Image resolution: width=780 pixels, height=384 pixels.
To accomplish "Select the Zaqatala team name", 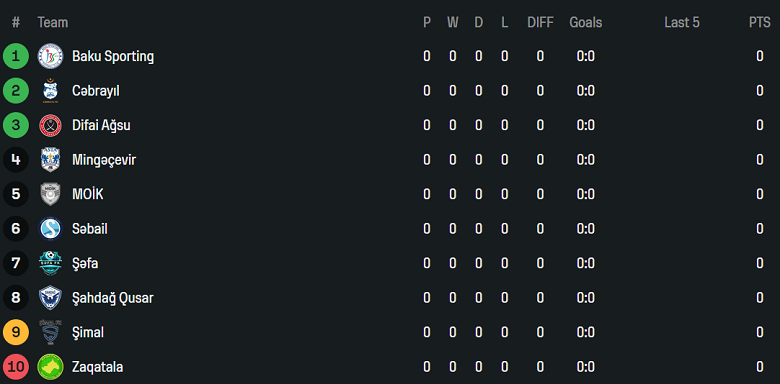I will pos(98,367).
